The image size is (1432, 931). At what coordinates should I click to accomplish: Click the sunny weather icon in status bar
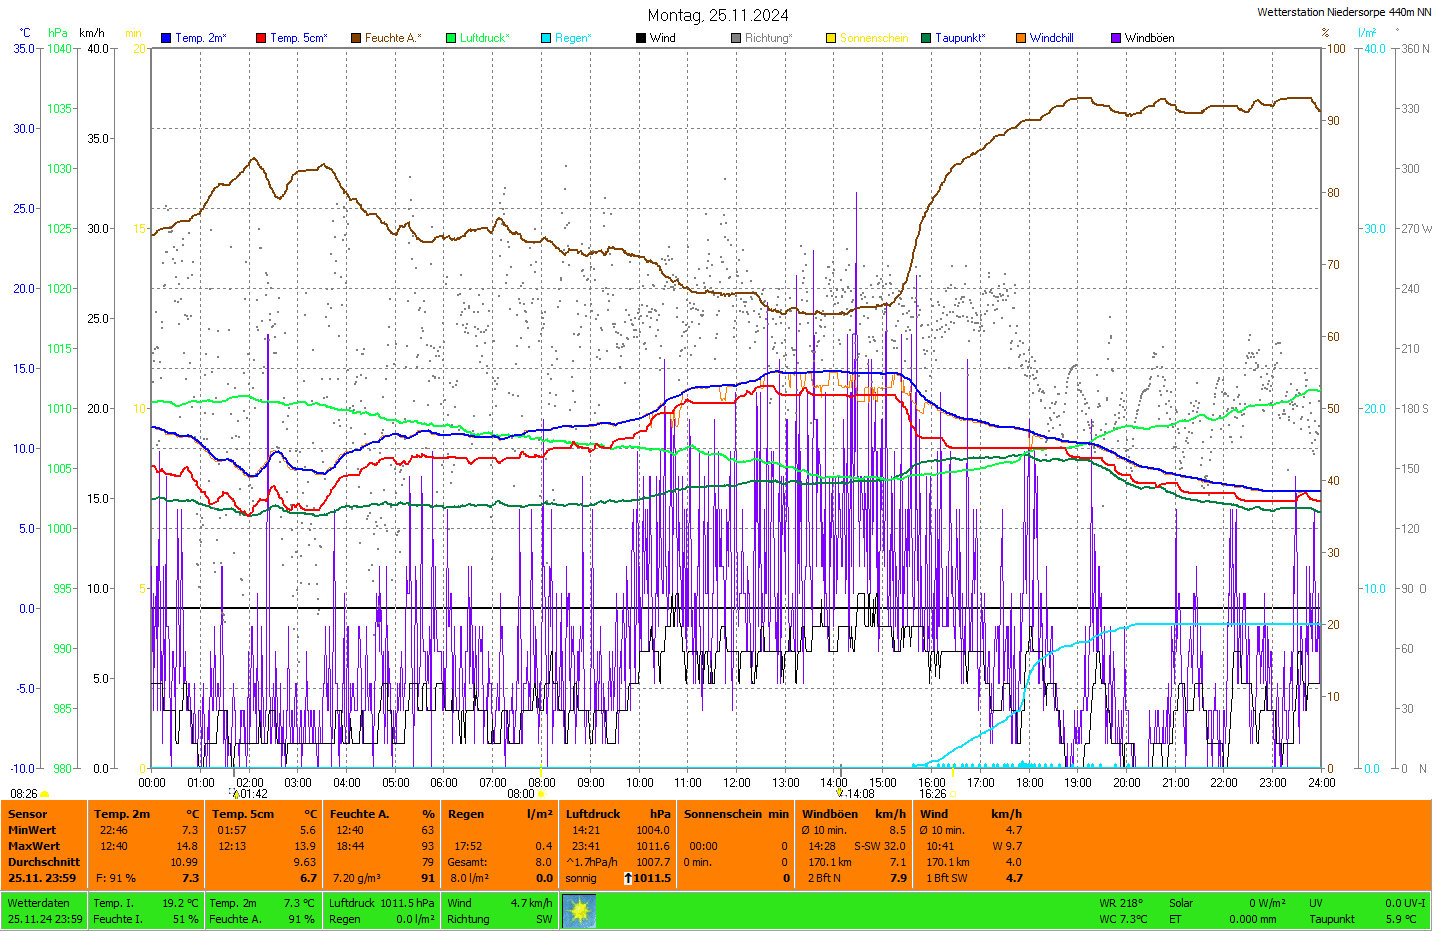coord(579,911)
